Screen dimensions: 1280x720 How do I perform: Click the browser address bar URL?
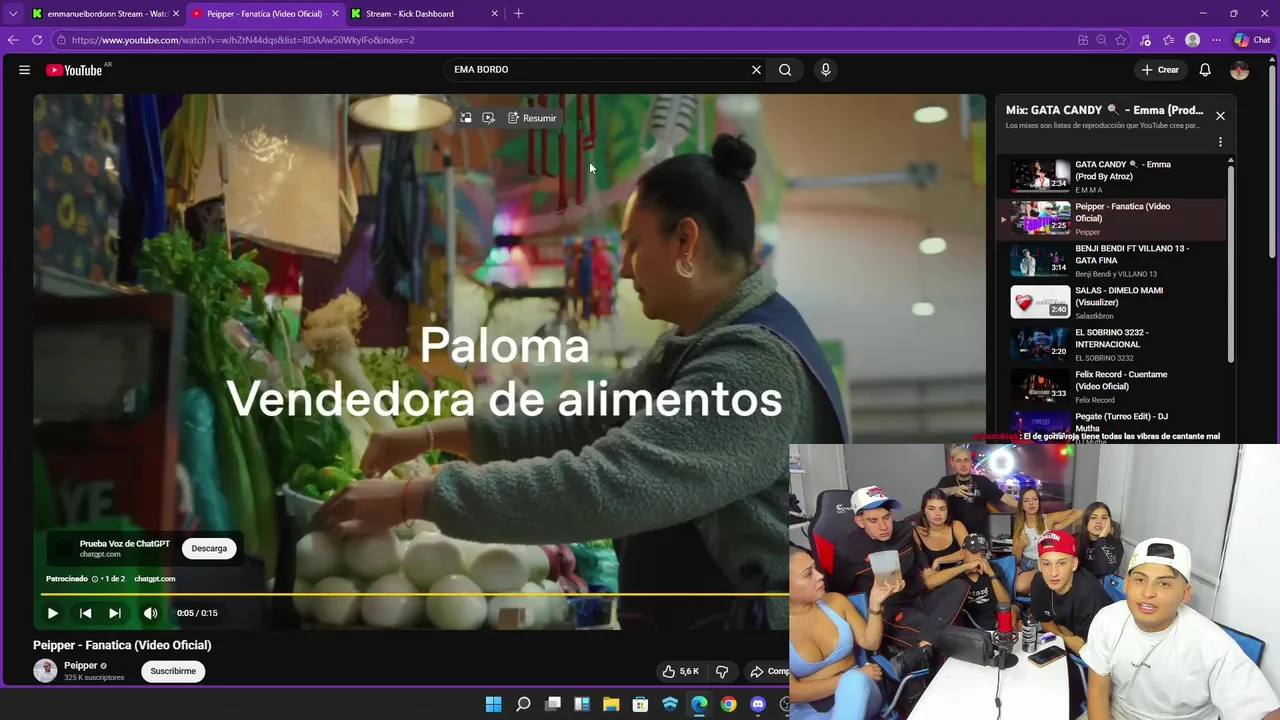click(243, 40)
